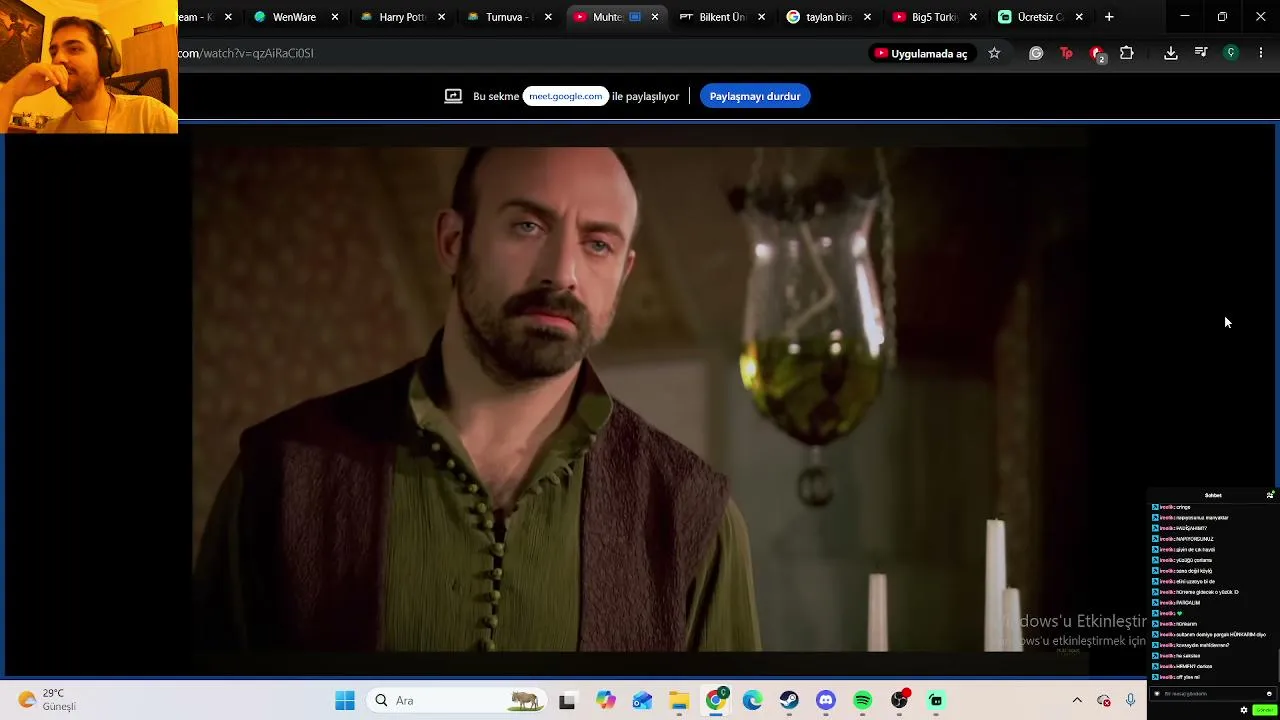Open the chat users icon beside Sohbet
This screenshot has height=720, width=1280.
(x=1270, y=495)
